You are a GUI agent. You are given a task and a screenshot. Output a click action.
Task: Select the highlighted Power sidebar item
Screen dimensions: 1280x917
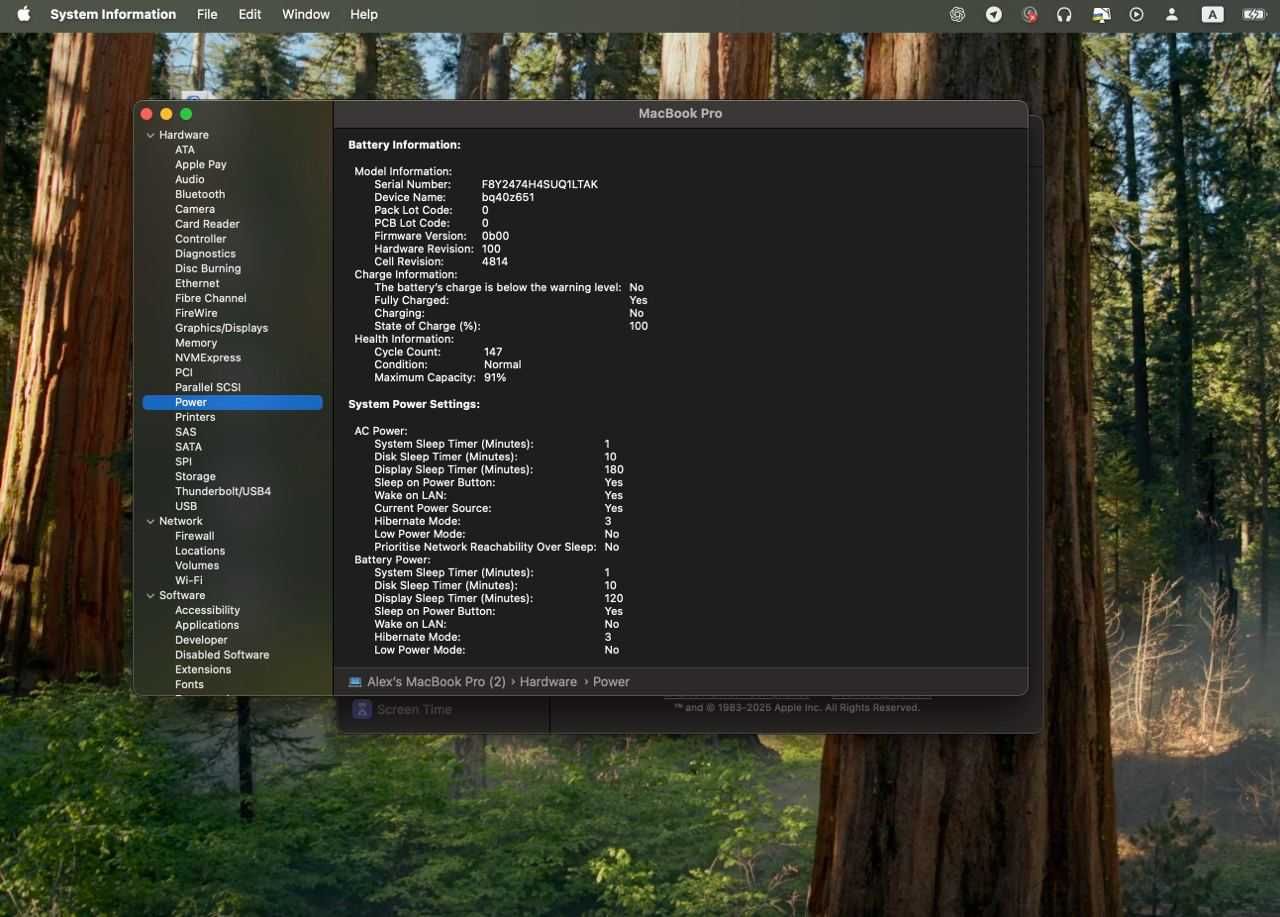(x=232, y=402)
